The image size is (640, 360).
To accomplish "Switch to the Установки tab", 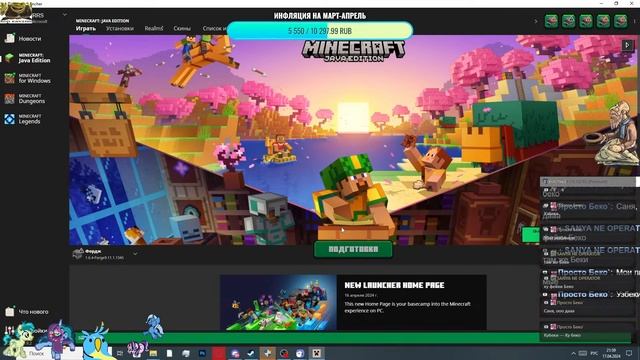I will [x=120, y=29].
